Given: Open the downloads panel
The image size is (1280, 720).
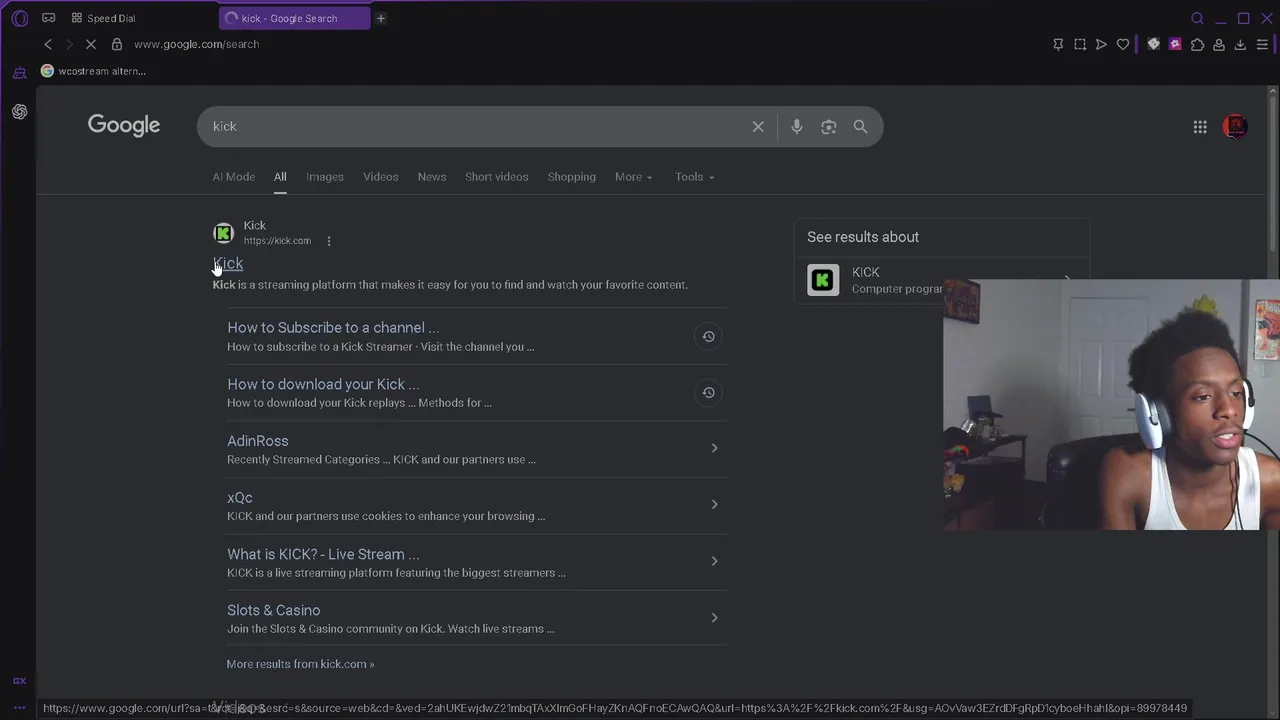Looking at the screenshot, I should [x=1240, y=44].
